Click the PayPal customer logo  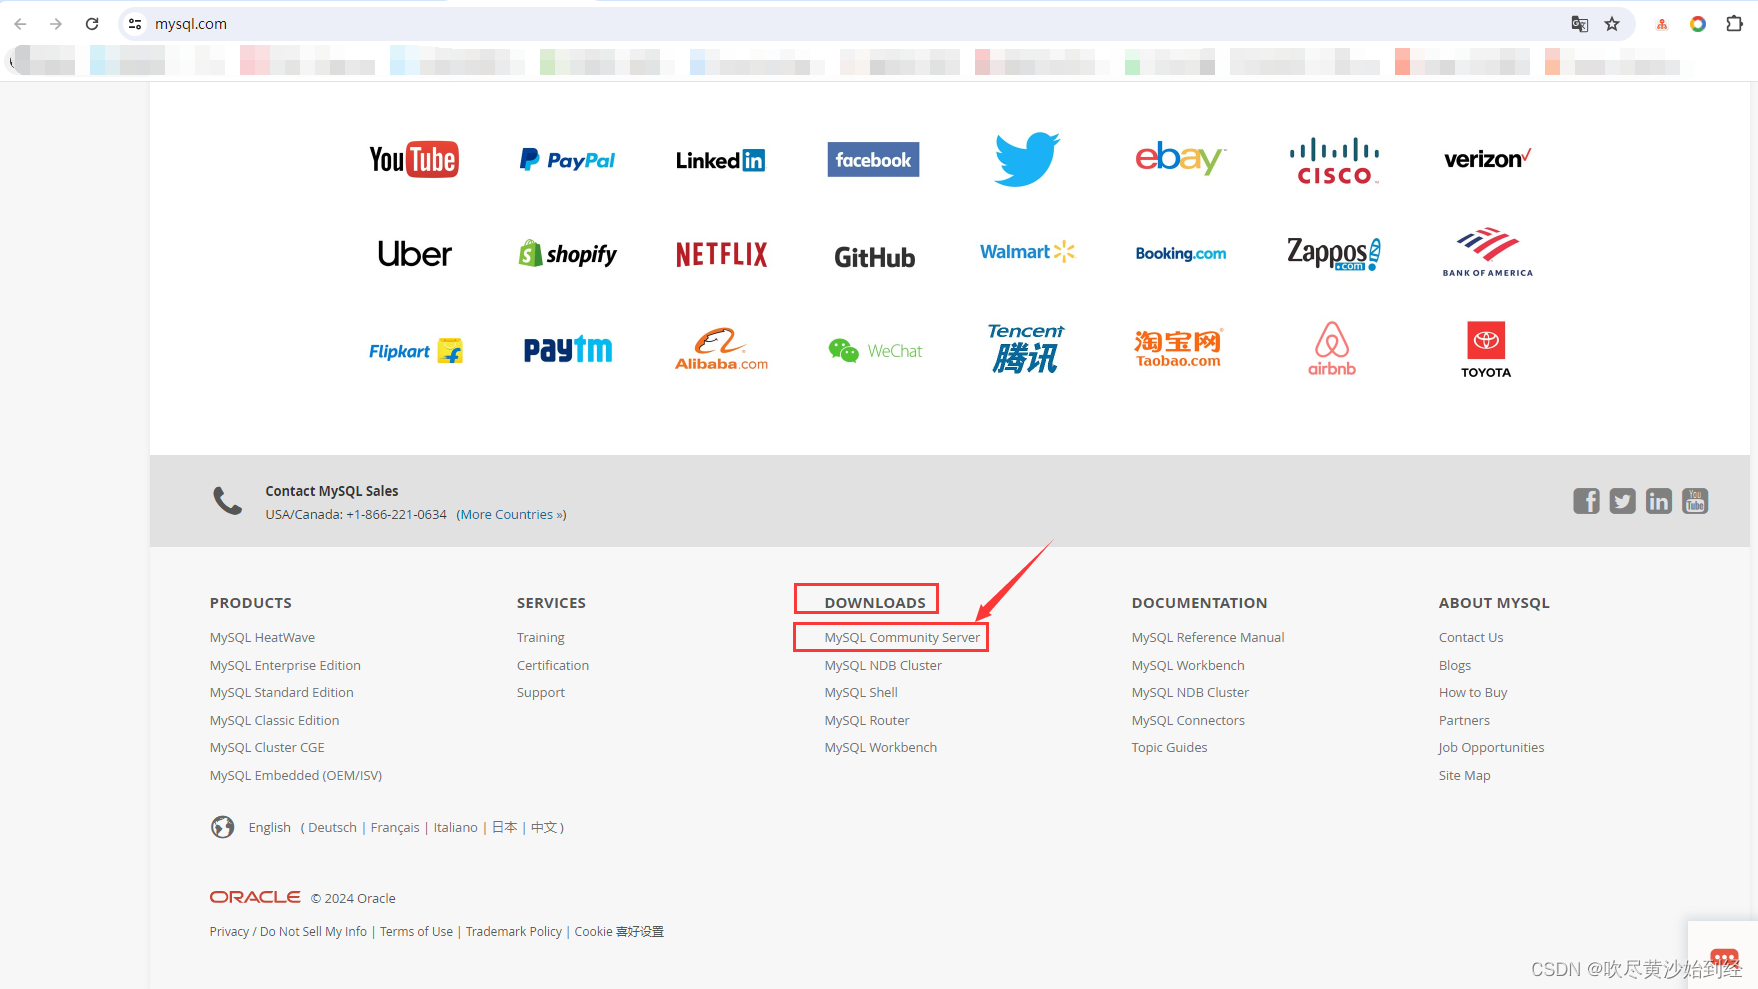567,160
